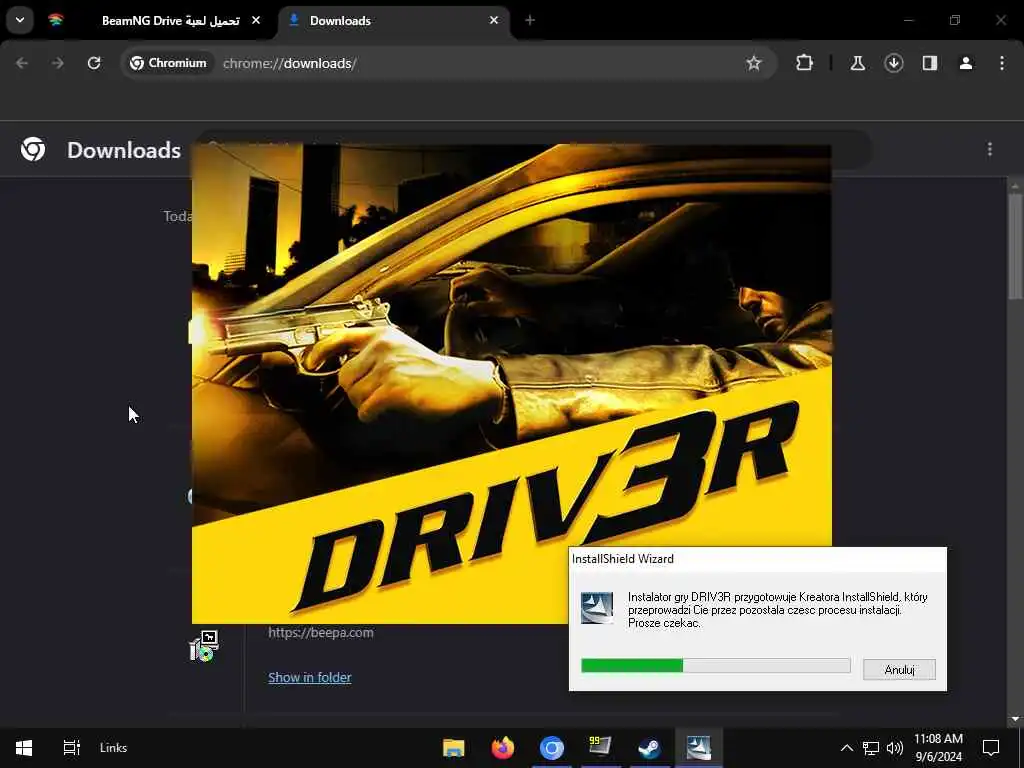Click the downloaded installer file icon
Image resolution: width=1024 pixels, height=768 pixels.
coord(204,646)
